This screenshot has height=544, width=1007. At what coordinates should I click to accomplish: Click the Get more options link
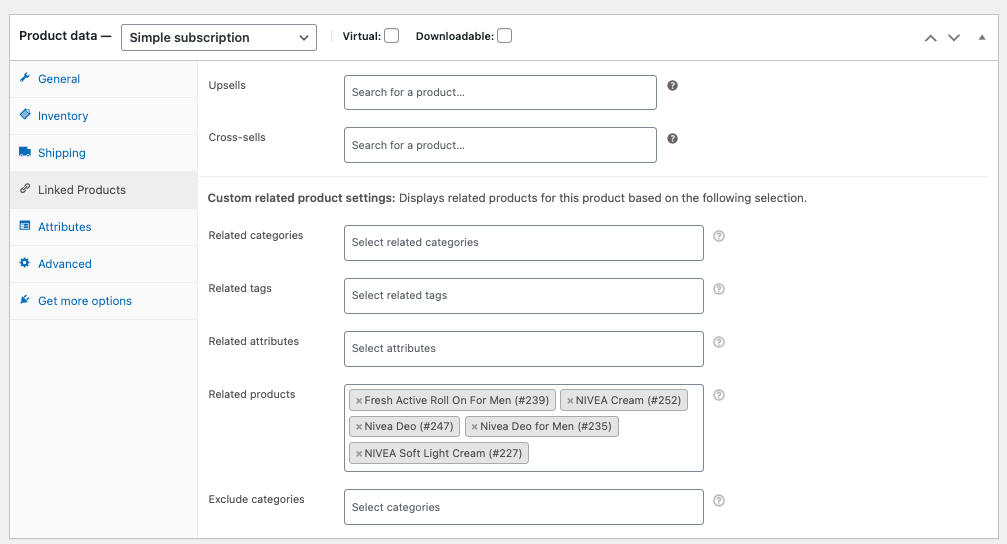click(x=84, y=301)
